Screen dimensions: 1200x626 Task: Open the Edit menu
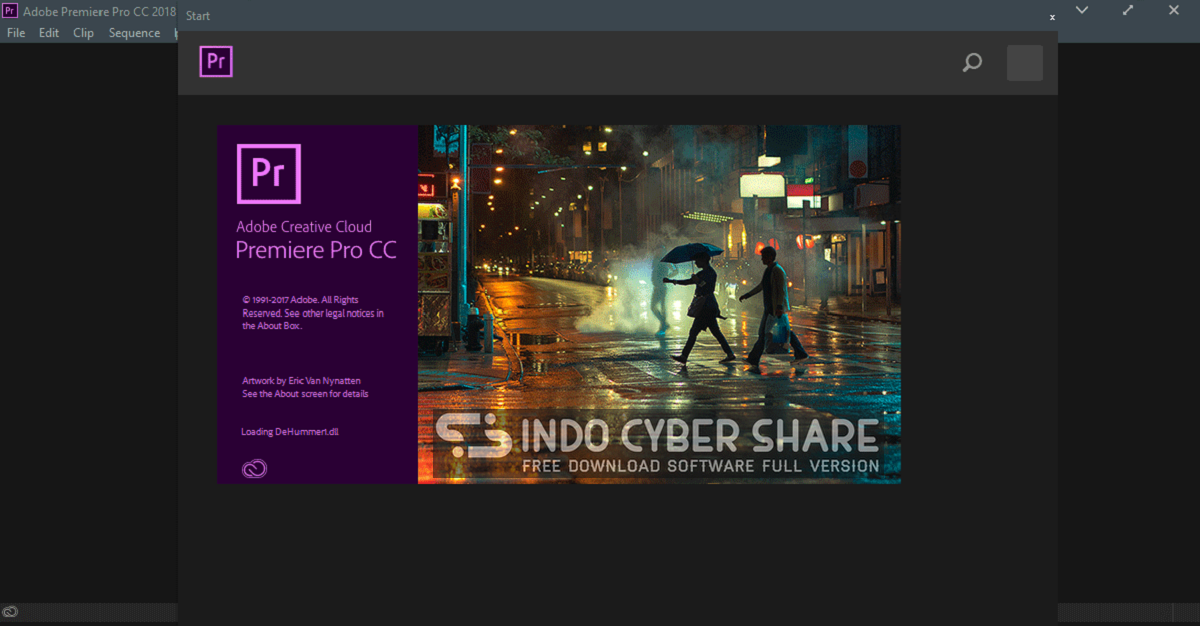[49, 33]
